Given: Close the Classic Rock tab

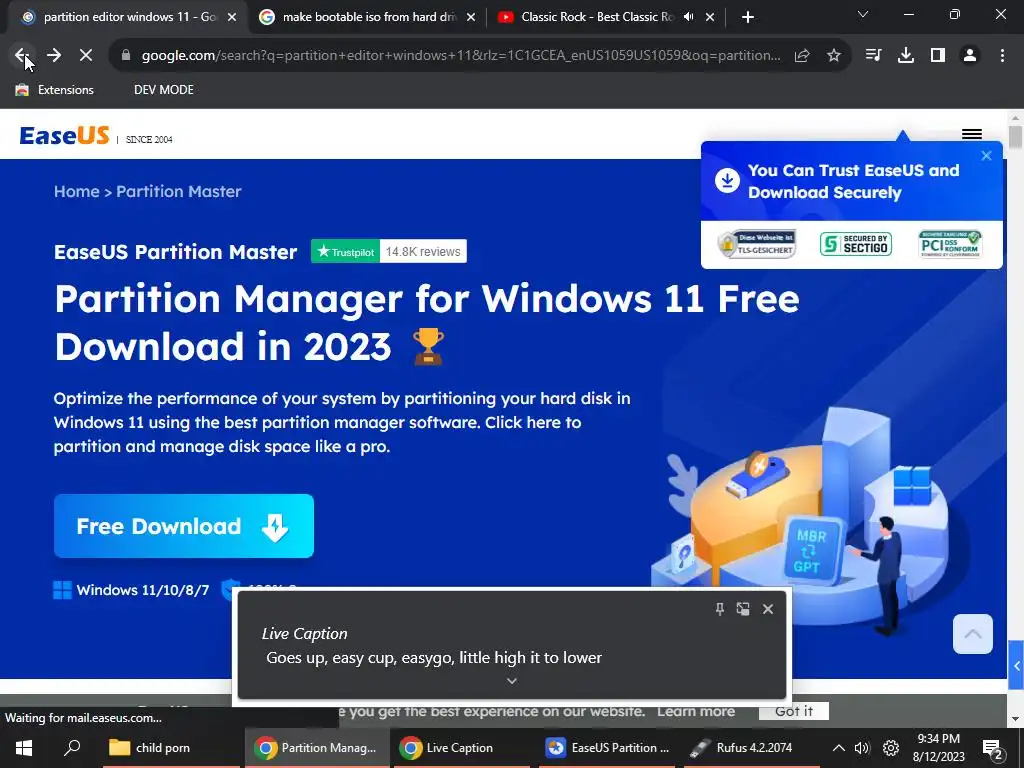Looking at the screenshot, I should click(710, 17).
